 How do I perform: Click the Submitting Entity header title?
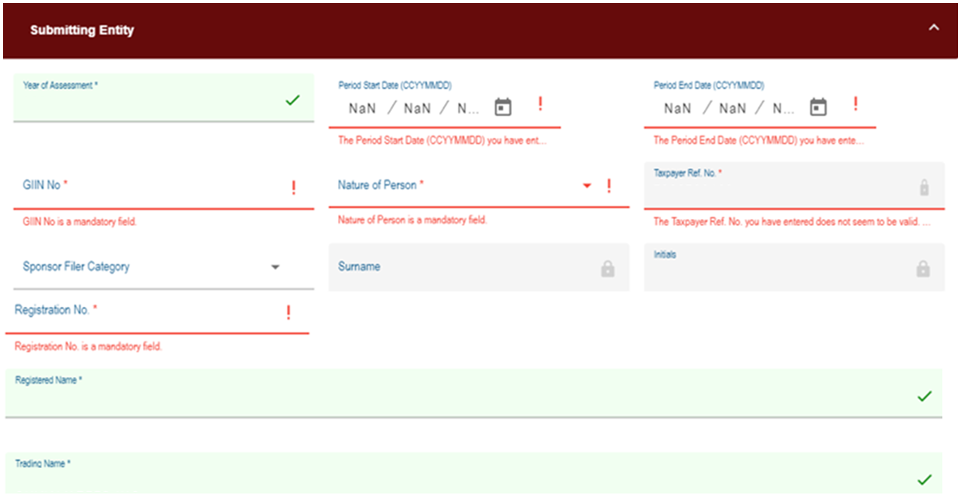[82, 30]
